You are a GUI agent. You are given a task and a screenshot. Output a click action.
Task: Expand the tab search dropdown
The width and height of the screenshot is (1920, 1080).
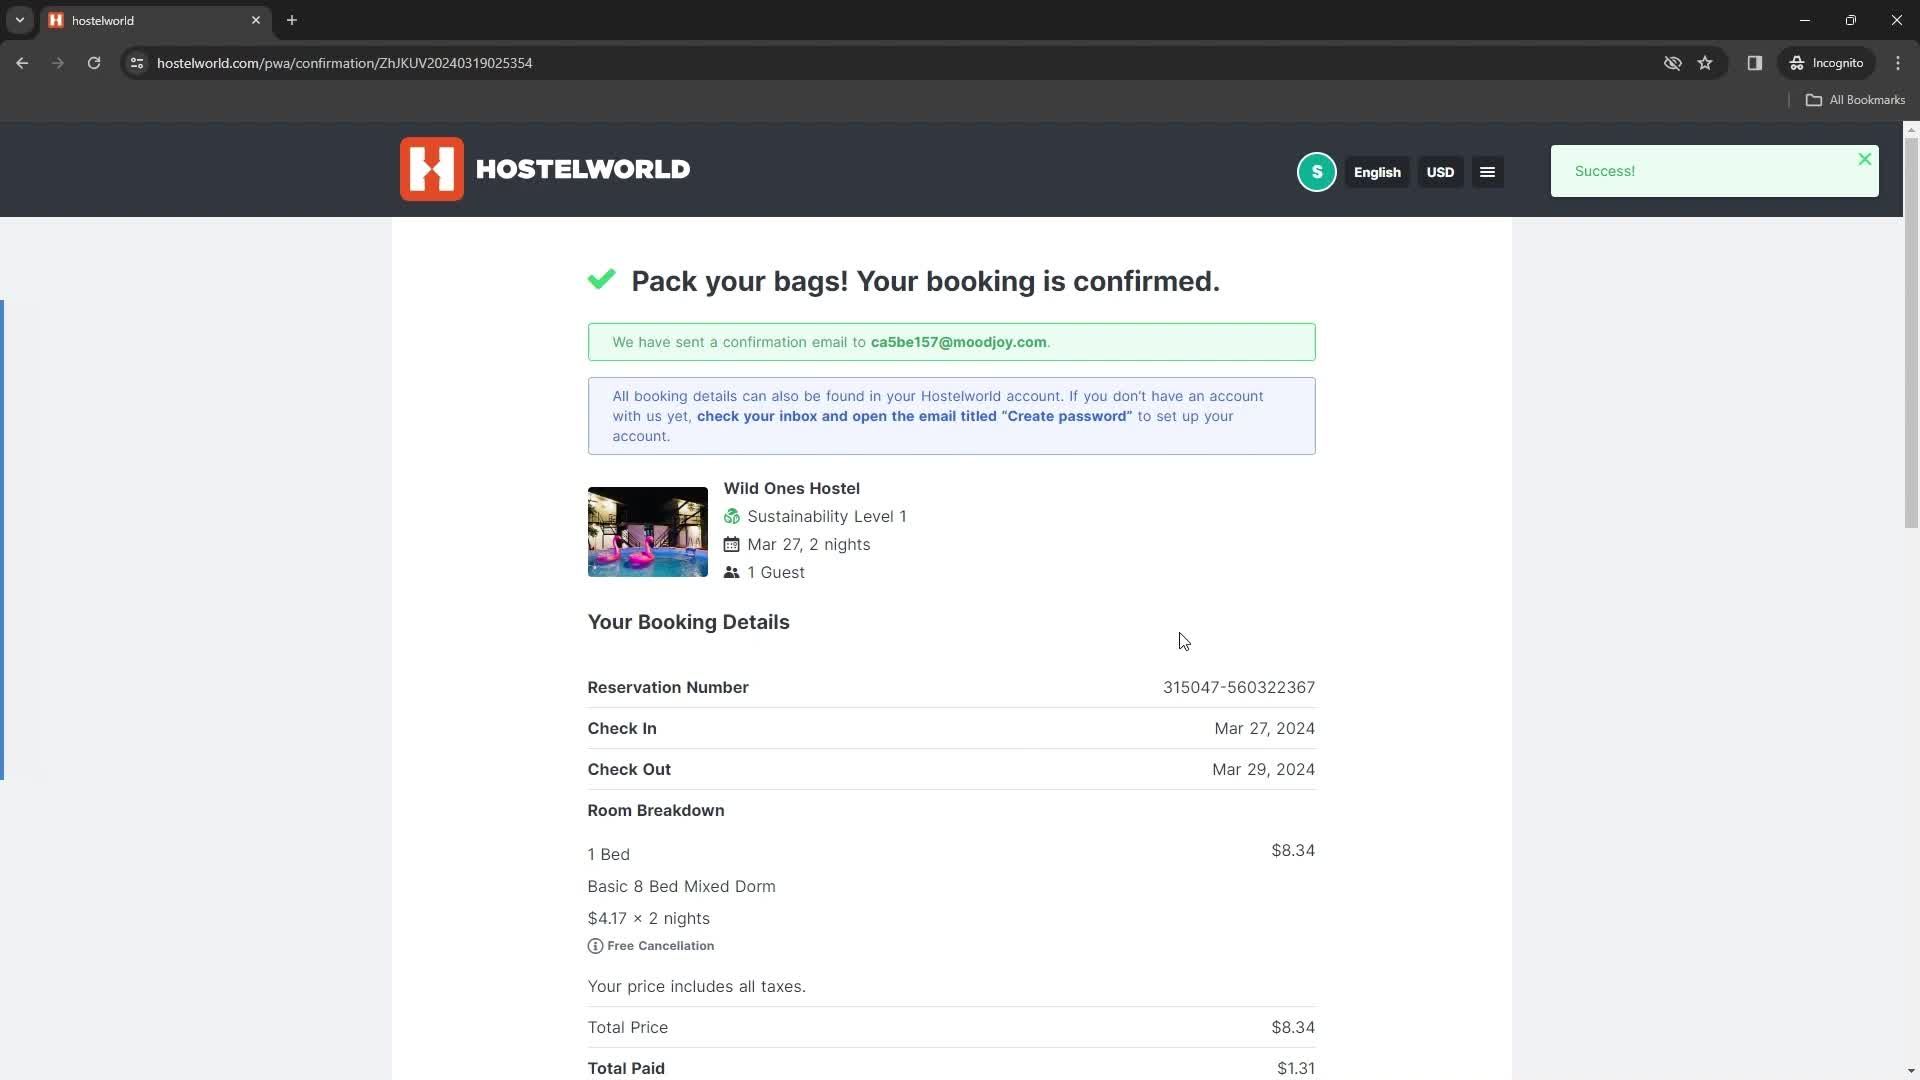19,20
